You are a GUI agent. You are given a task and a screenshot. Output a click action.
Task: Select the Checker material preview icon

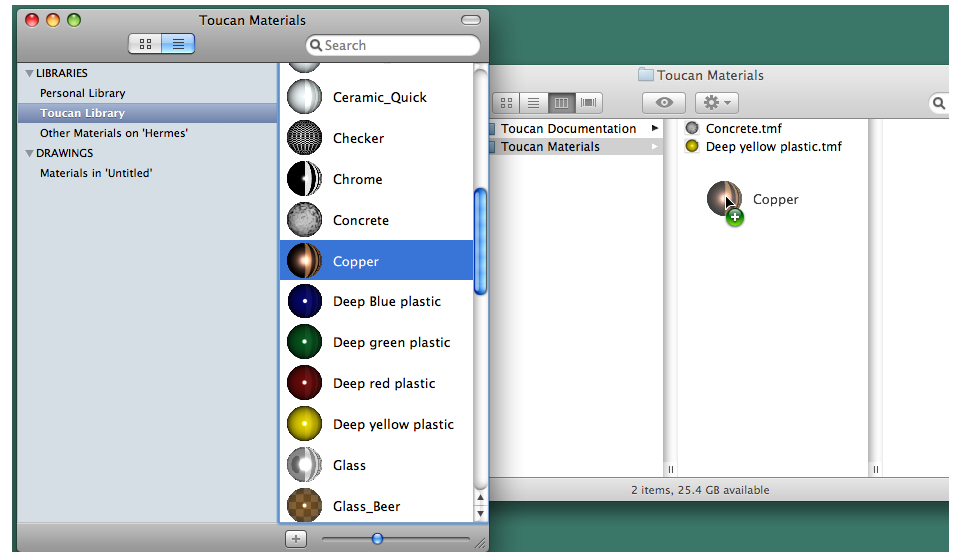coord(304,138)
